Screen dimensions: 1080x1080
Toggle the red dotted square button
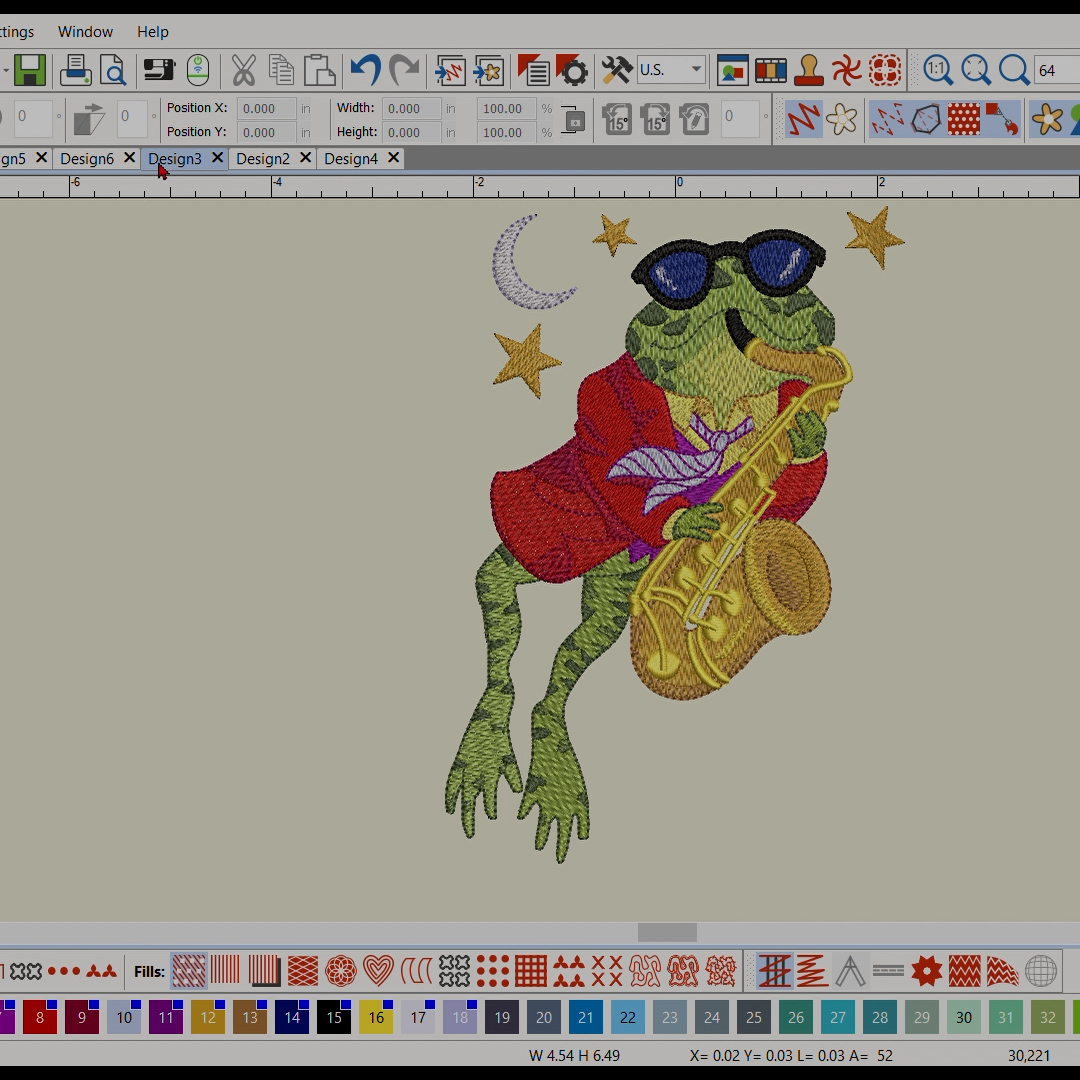click(x=964, y=119)
